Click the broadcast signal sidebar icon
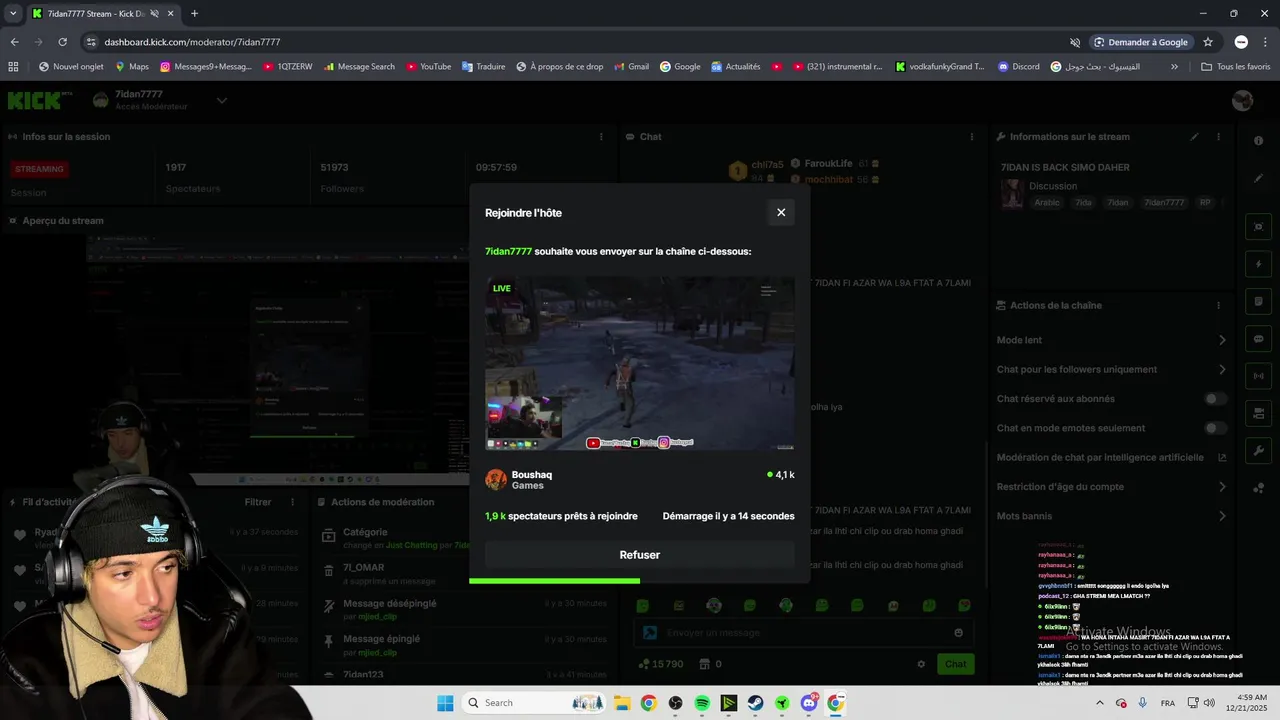Screen dimensions: 1280x720 click(1259, 376)
